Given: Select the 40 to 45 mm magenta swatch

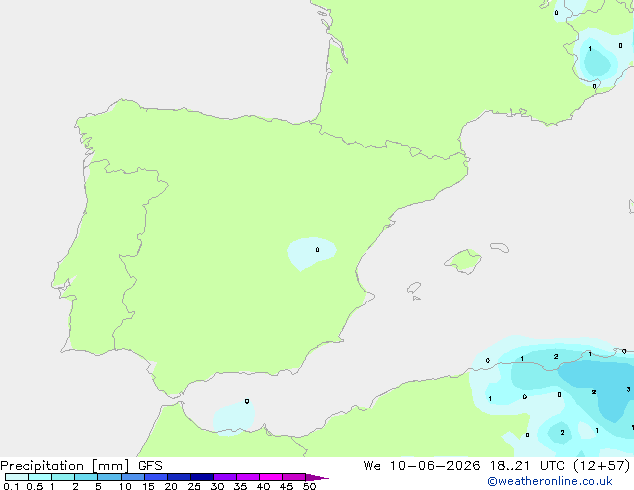Looking at the screenshot, I should pyautogui.click(x=271, y=477).
